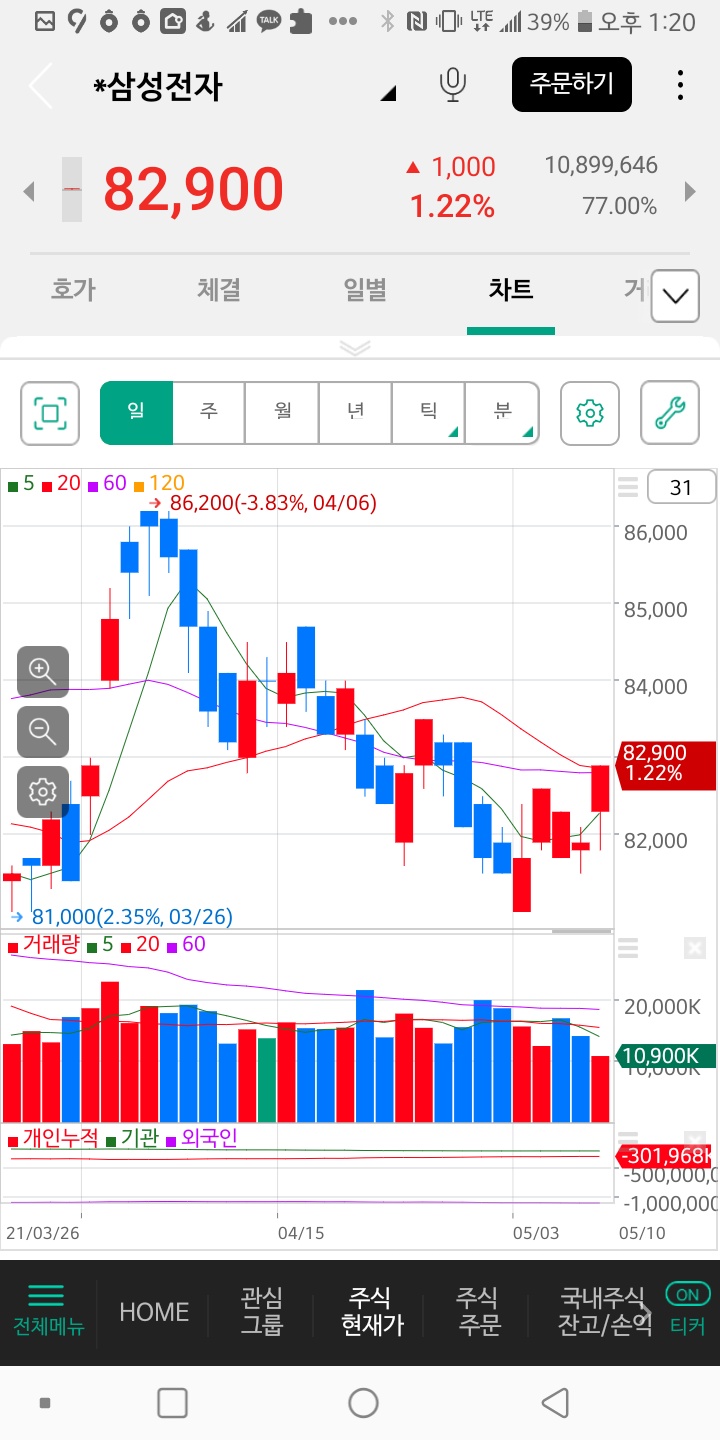
Task: Open chart settings gear in toolbar
Action: coord(590,412)
